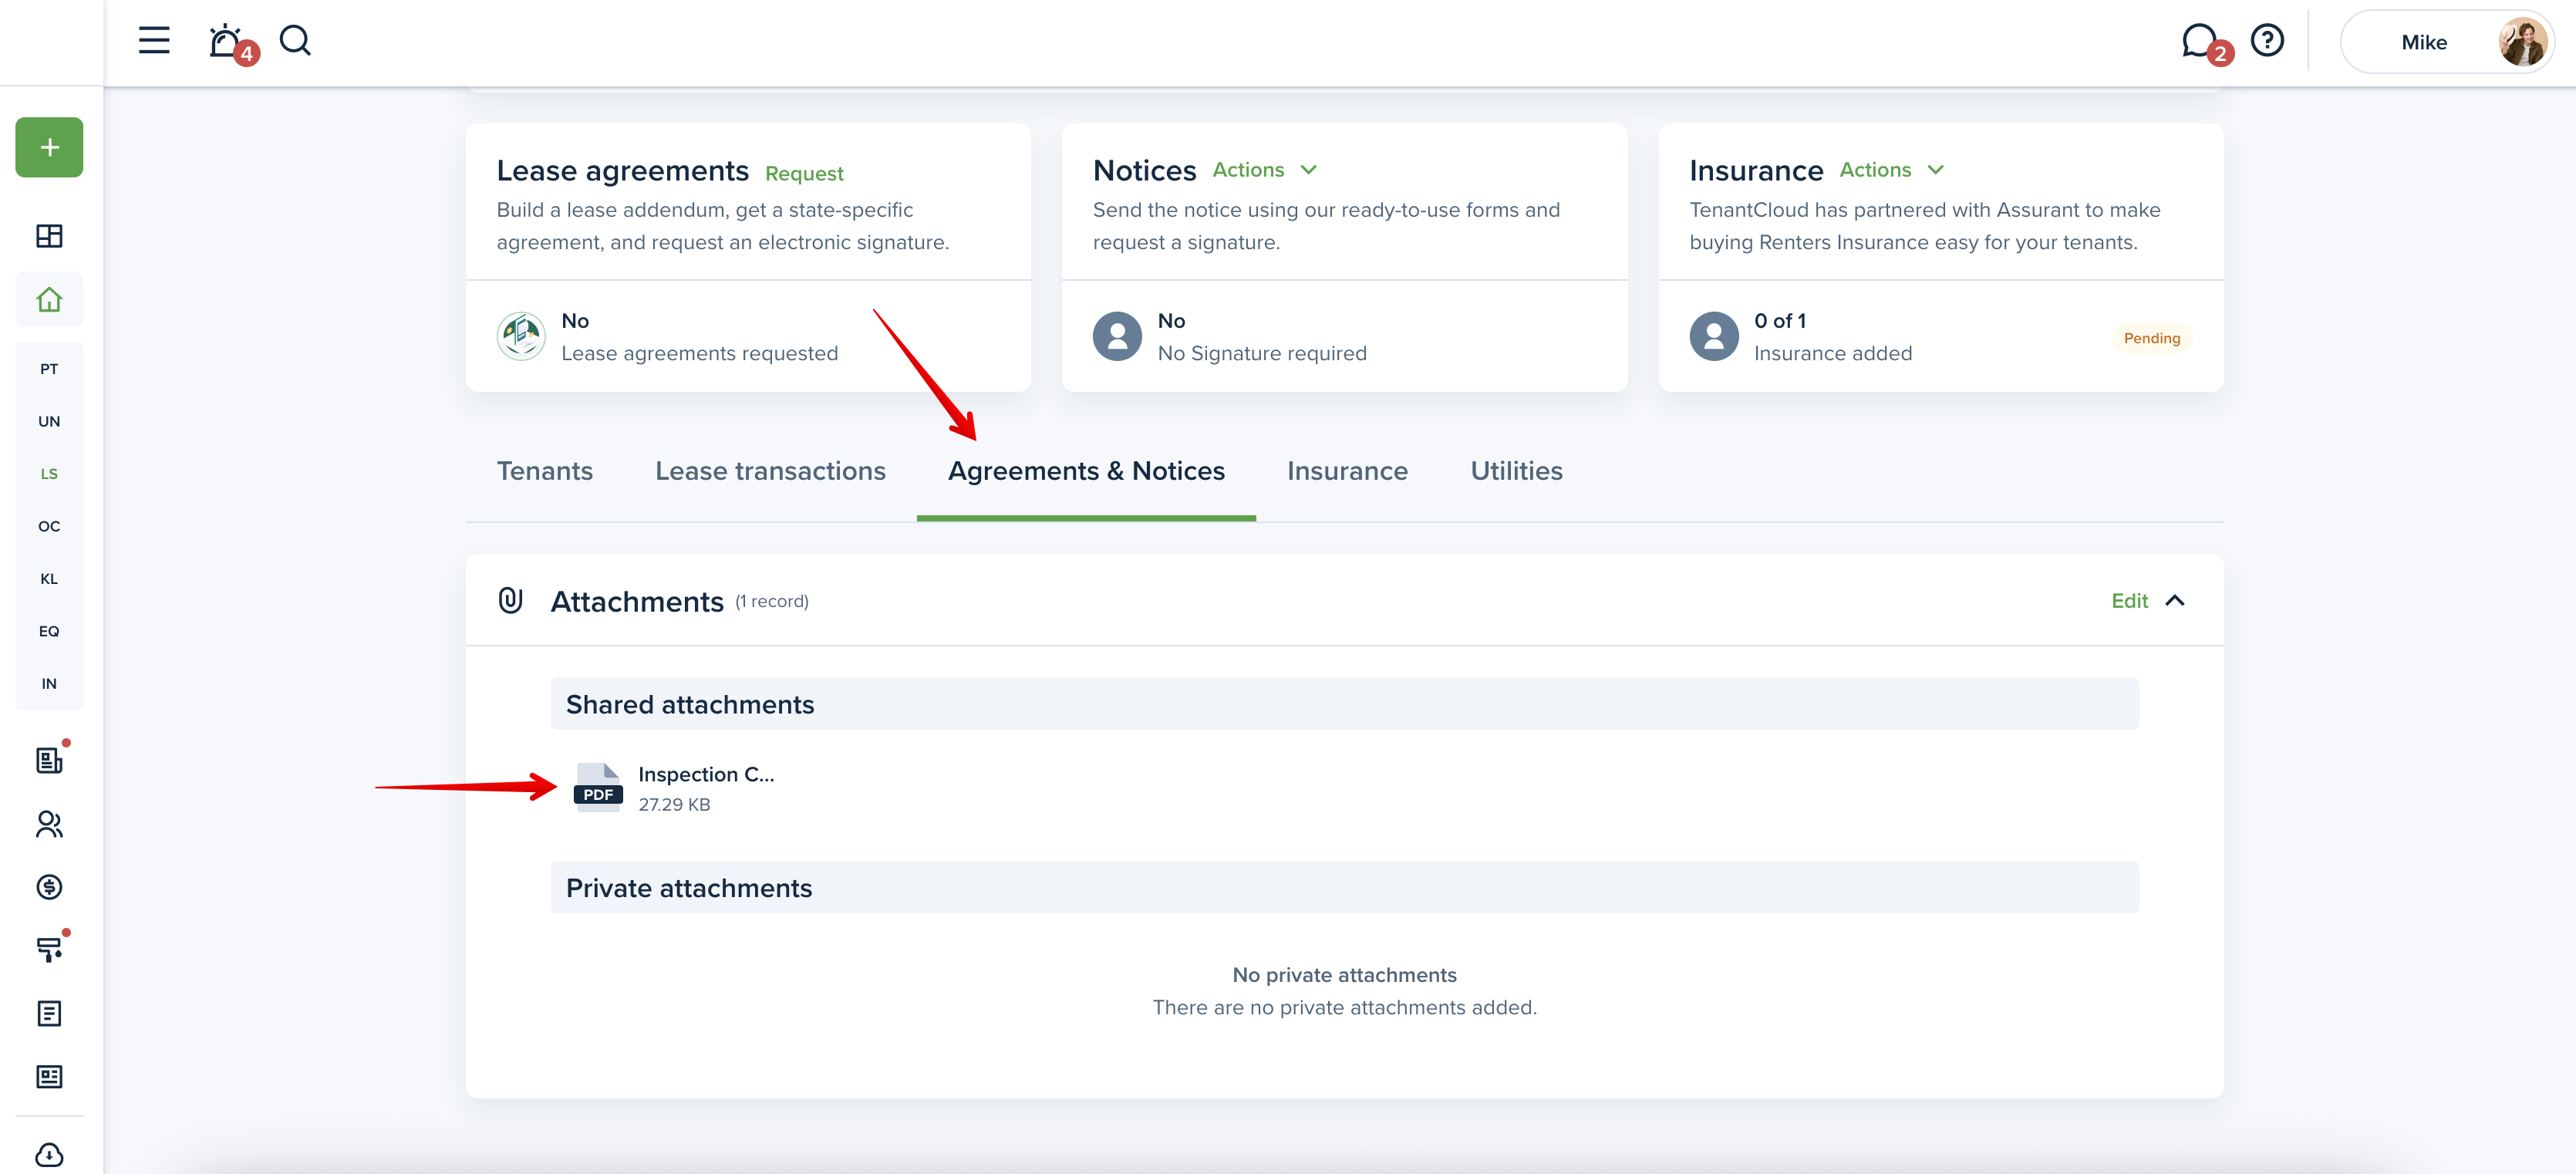This screenshot has height=1174, width=2576.
Task: Open the chat messages icon
Action: [x=2198, y=41]
